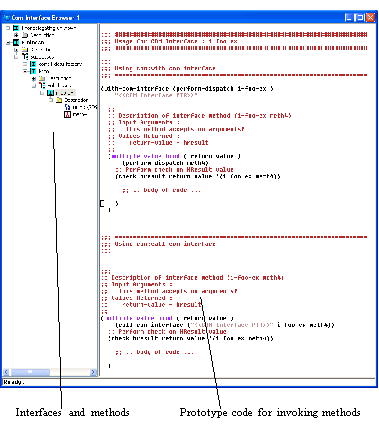Click the cyan icon of the highlighted tree node
The image size is (379, 429).
click(x=50, y=93)
